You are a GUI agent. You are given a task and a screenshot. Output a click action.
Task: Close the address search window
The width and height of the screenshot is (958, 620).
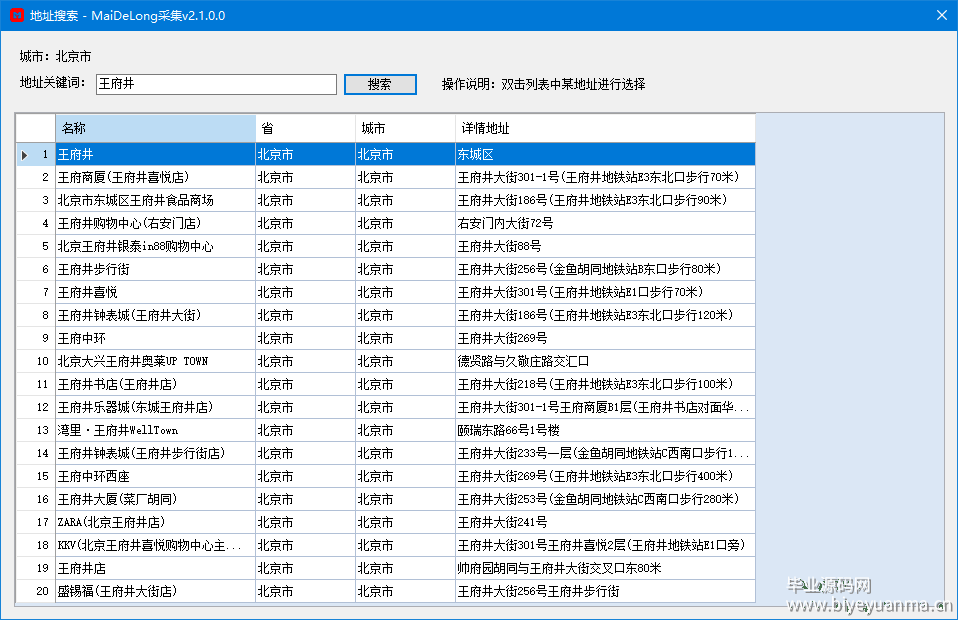[x=942, y=15]
